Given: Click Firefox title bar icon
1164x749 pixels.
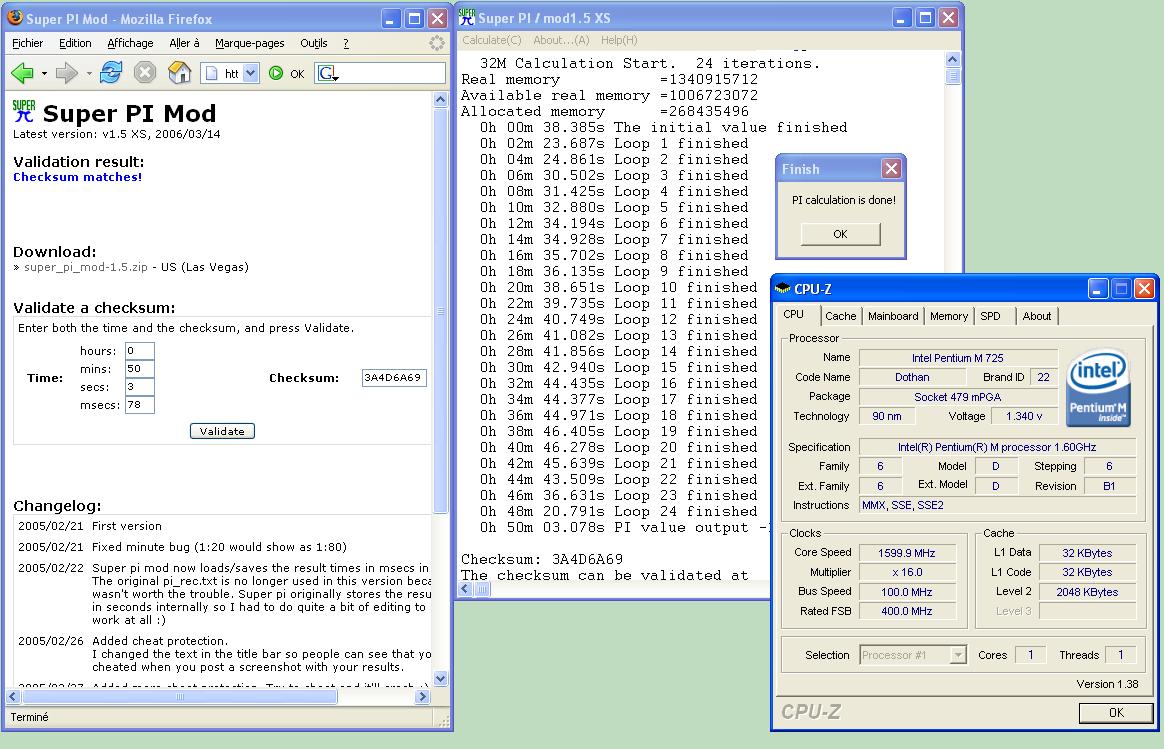Looking at the screenshot, I should point(15,18).
